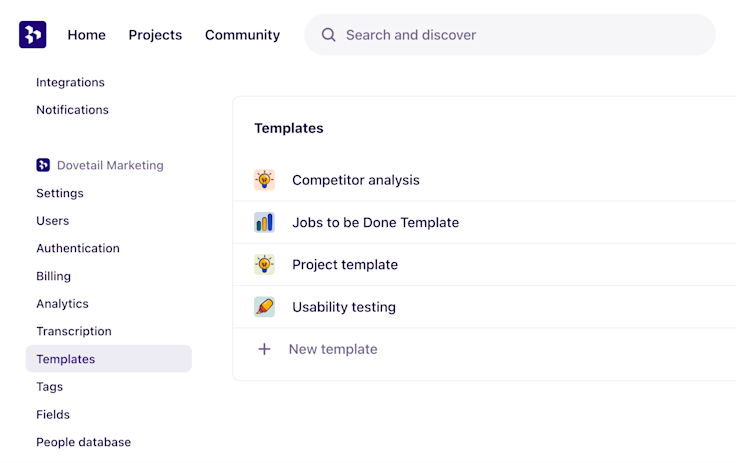Click the Usability testing marker icon

pyautogui.click(x=264, y=307)
